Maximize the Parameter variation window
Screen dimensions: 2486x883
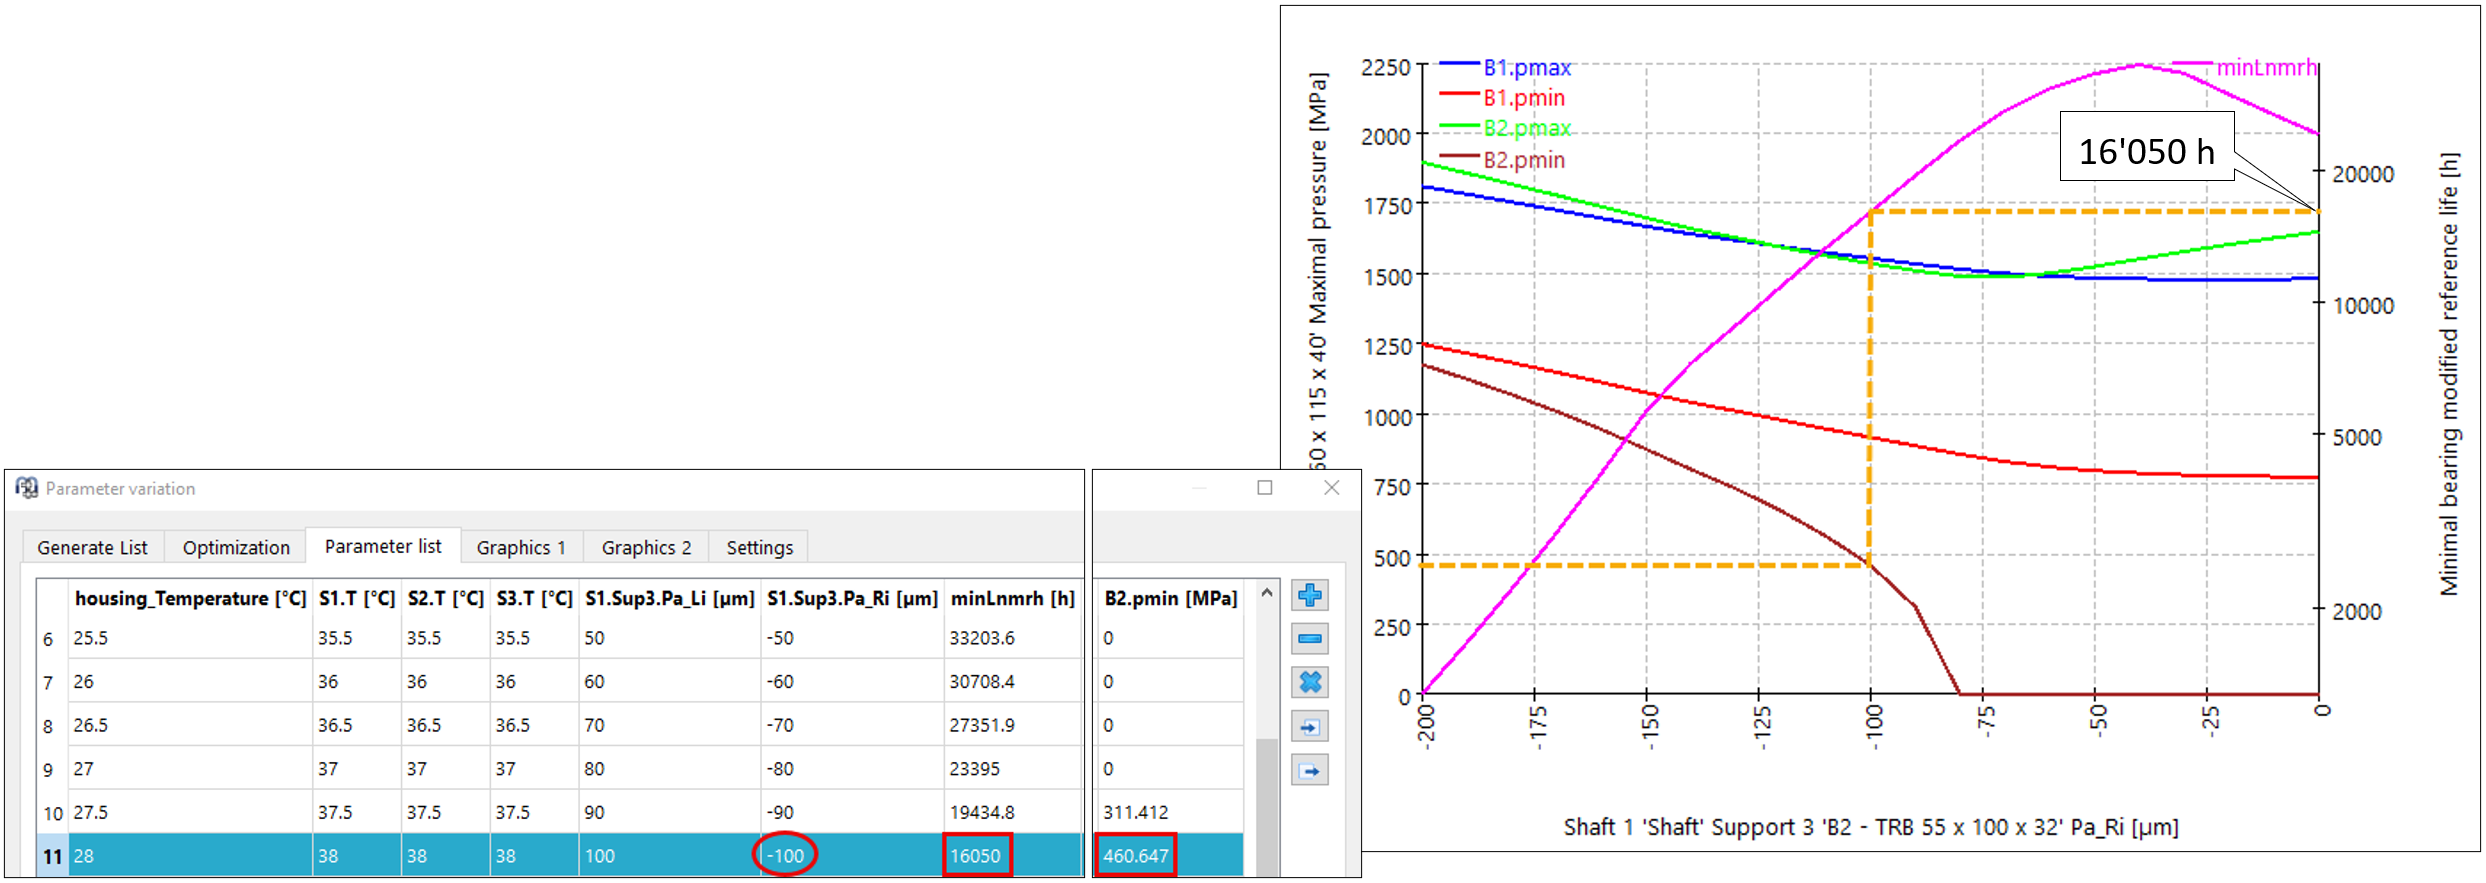coord(1265,488)
